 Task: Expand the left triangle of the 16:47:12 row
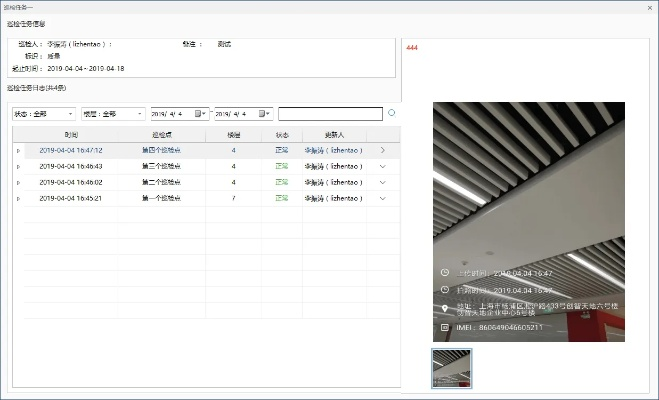click(x=18, y=150)
